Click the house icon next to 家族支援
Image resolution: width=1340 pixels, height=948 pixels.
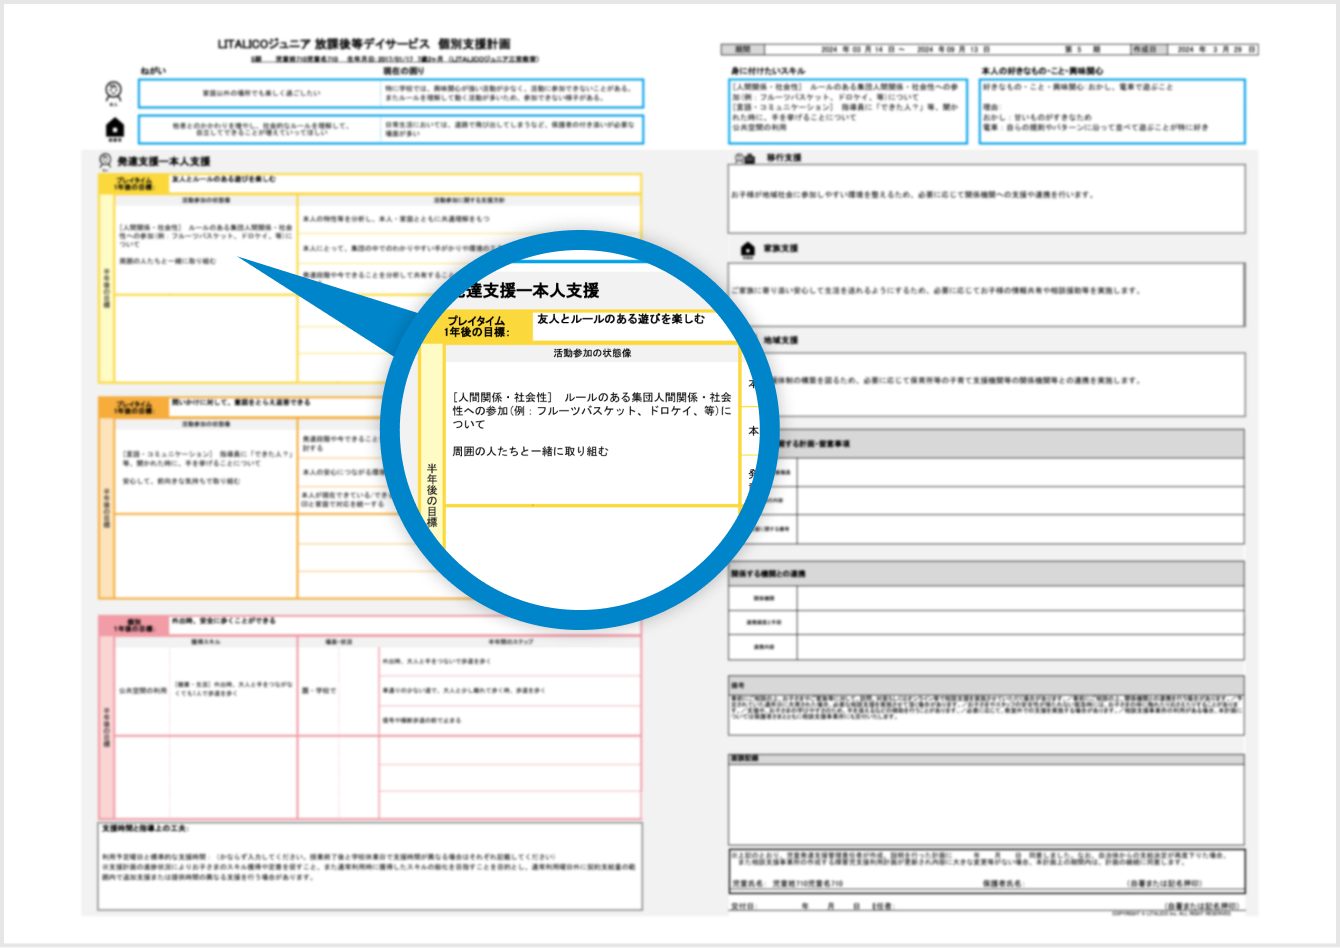click(x=748, y=249)
